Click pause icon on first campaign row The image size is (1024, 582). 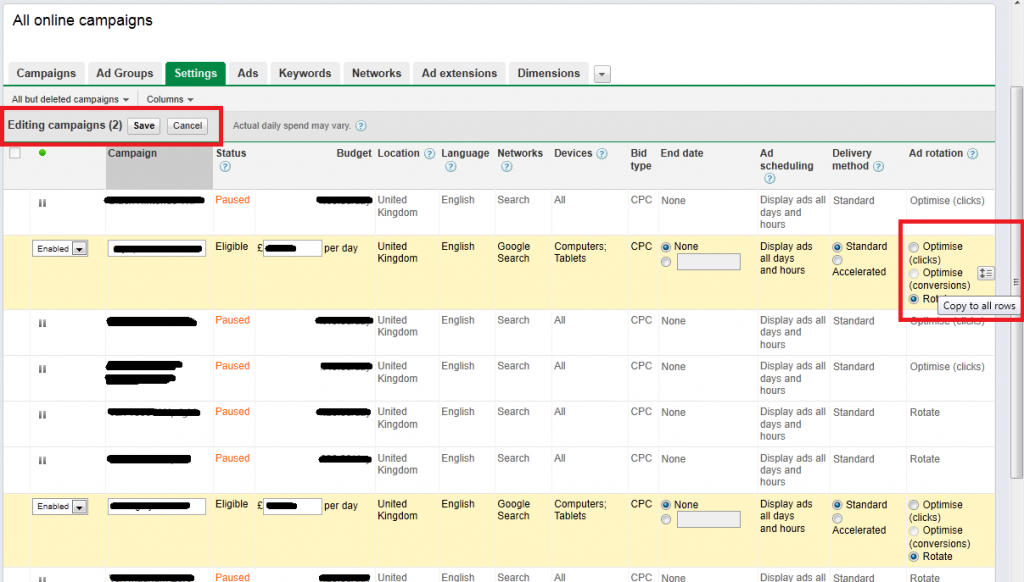pyautogui.click(x=42, y=203)
